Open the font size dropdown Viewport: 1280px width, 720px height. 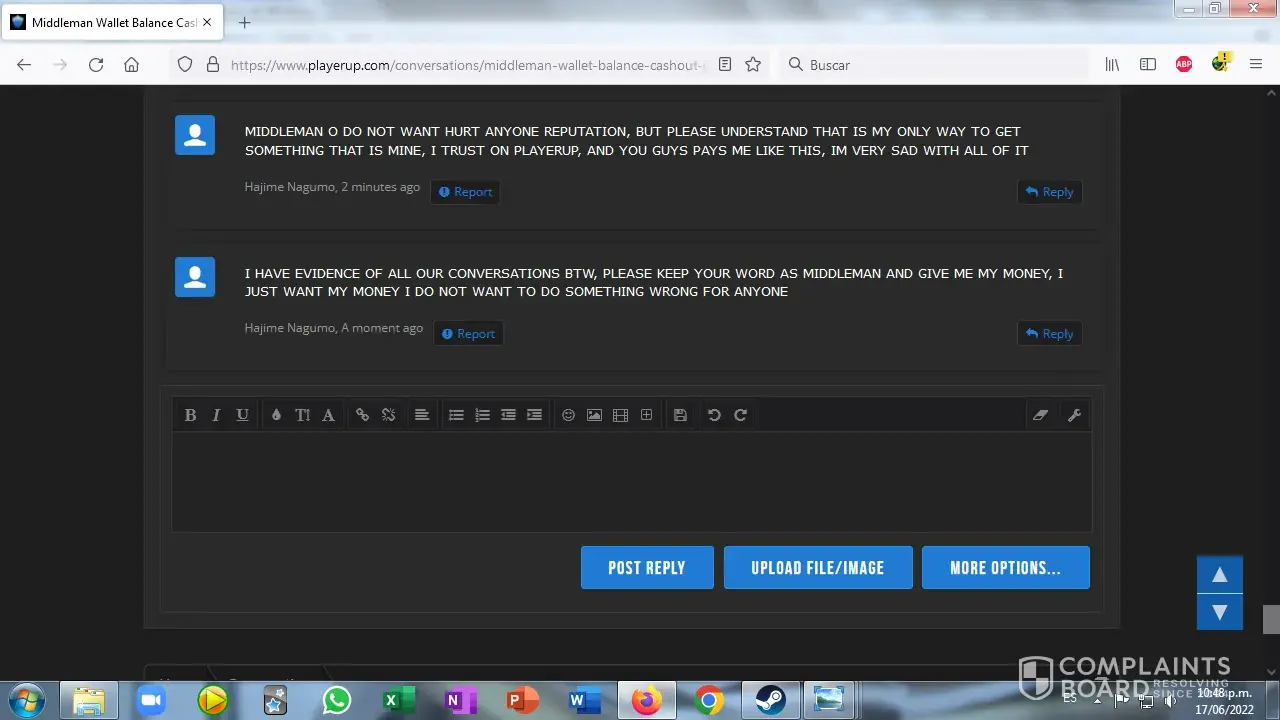pos(302,415)
